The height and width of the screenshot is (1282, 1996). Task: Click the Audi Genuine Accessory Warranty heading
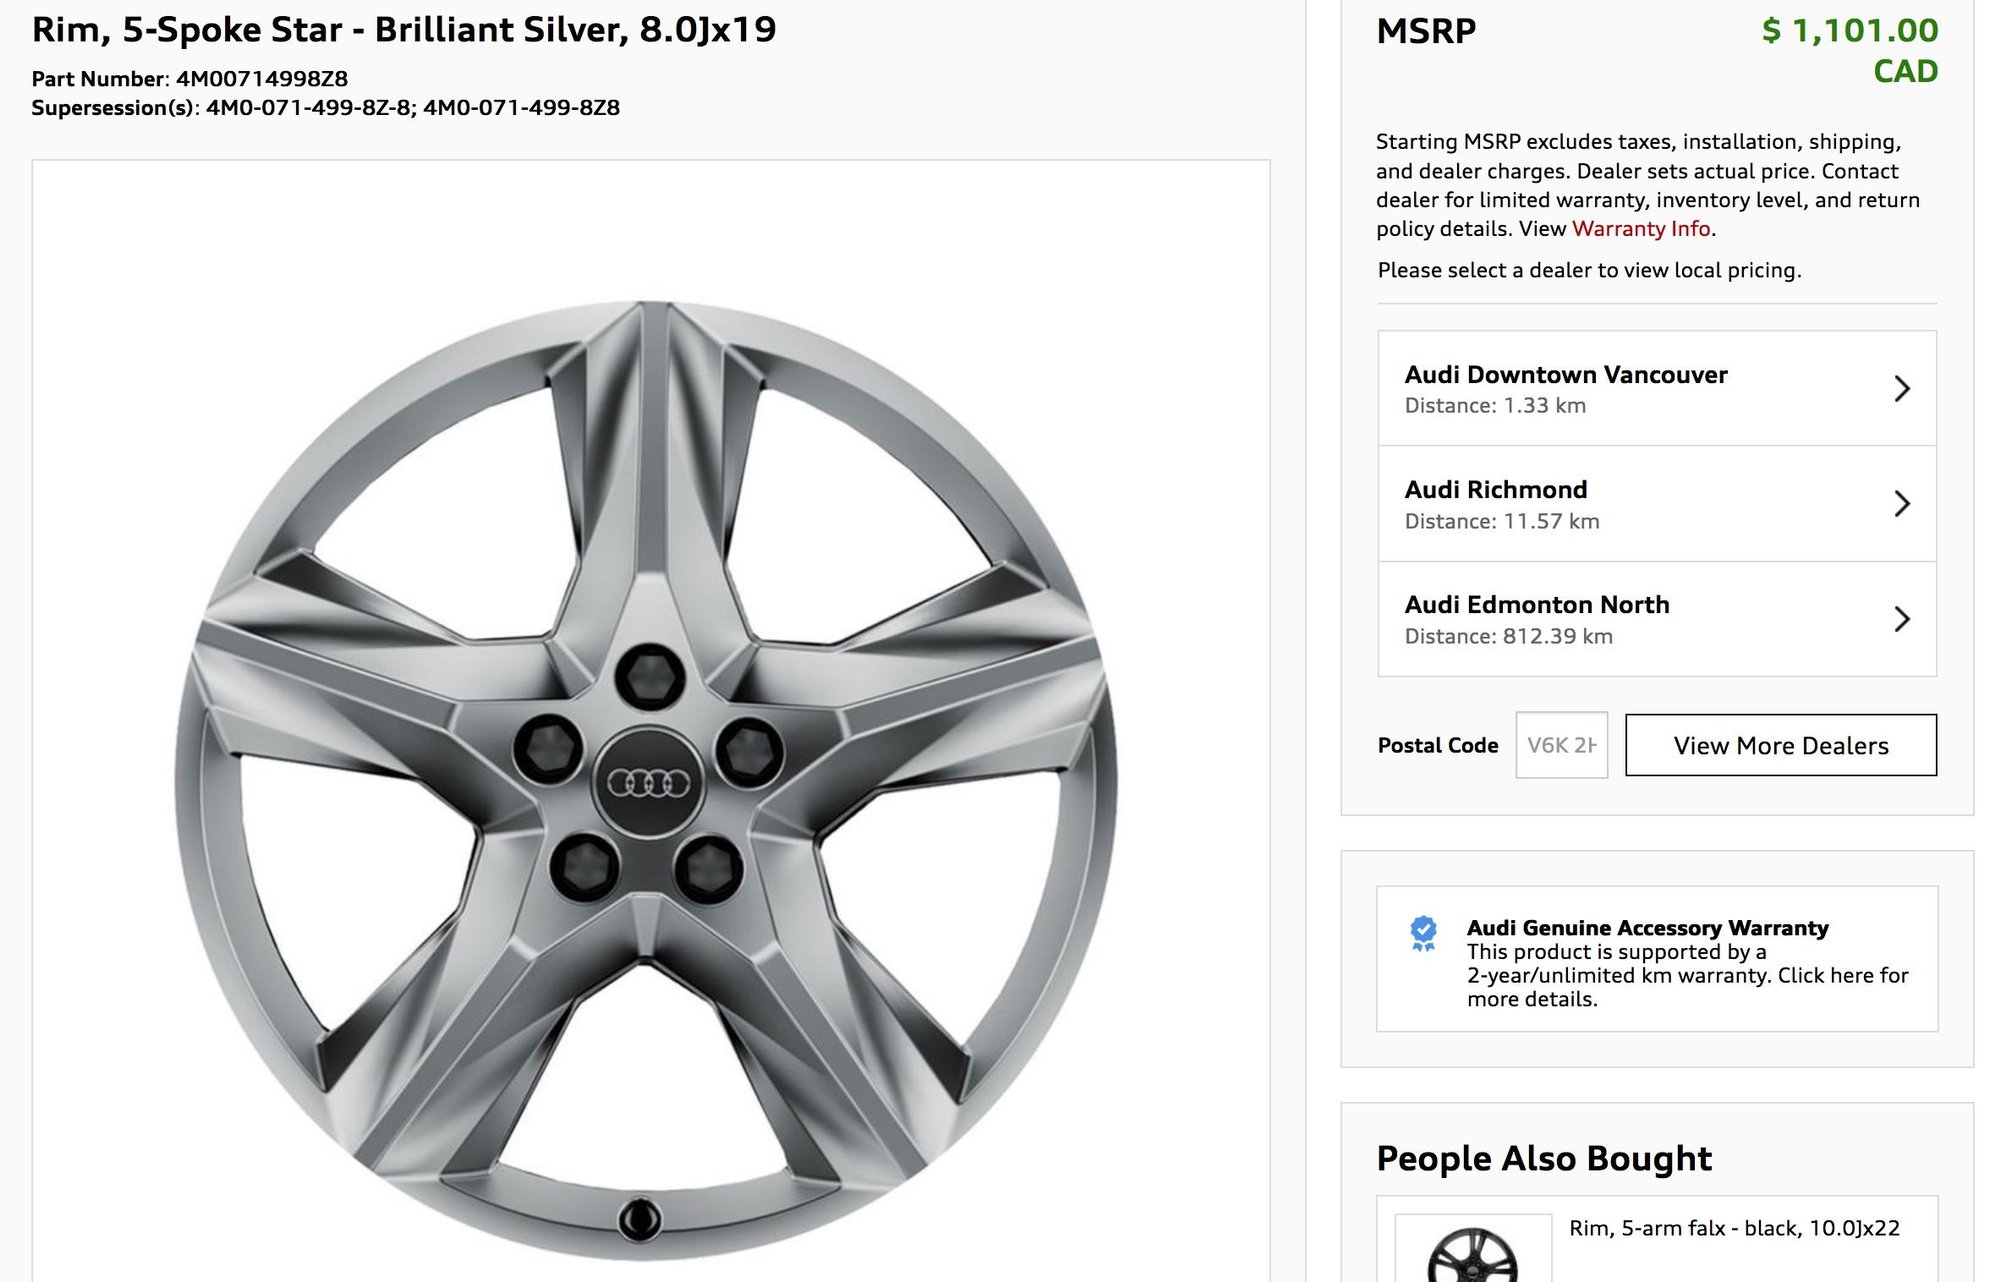coord(1647,928)
